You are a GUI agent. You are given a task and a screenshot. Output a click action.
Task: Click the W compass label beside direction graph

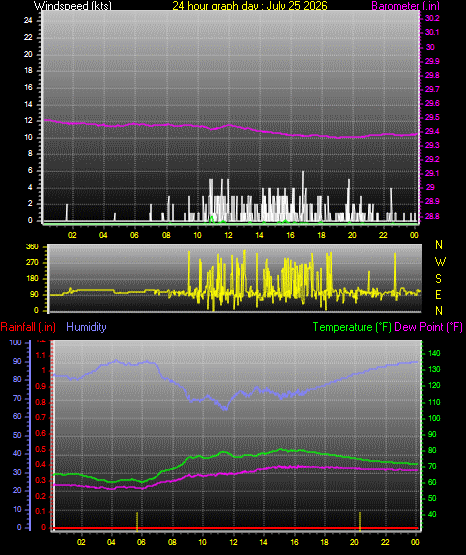click(x=440, y=262)
